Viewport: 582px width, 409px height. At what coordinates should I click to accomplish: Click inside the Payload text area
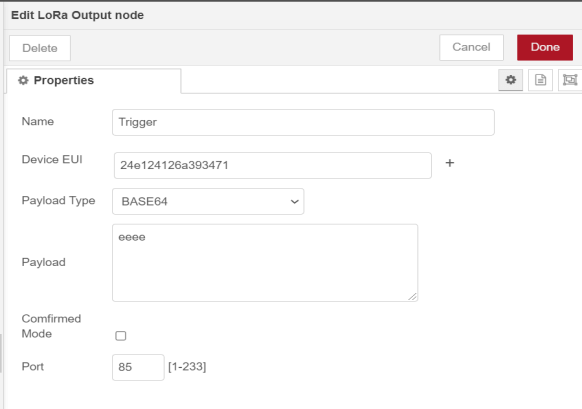[265, 262]
